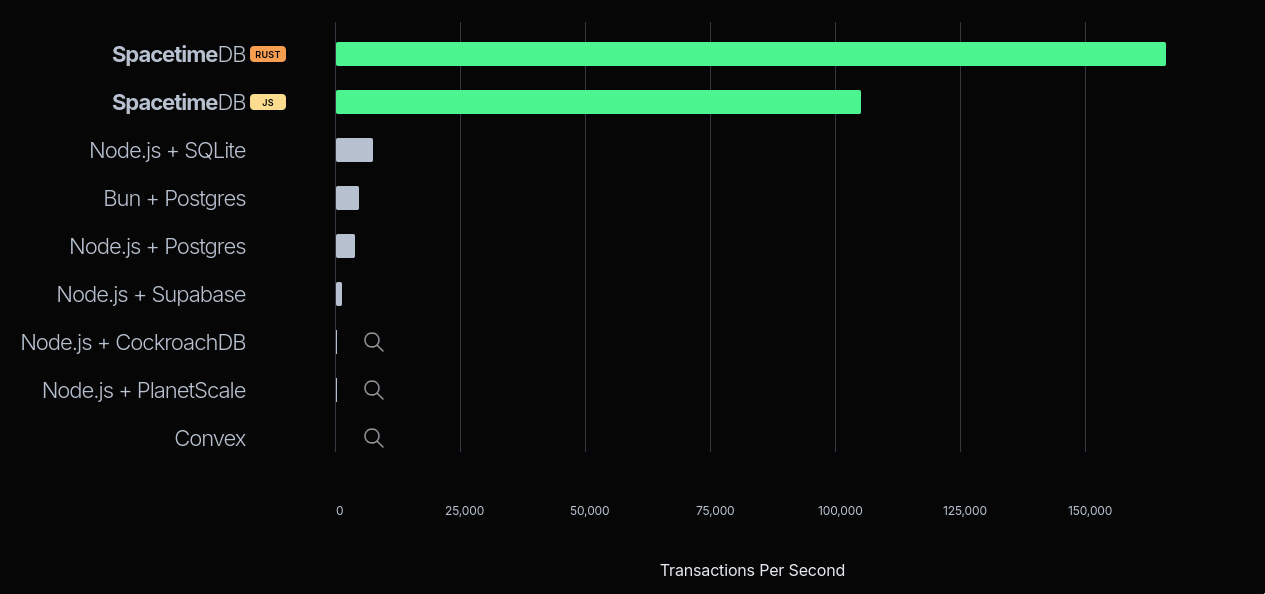This screenshot has height=594, width=1265.
Task: Click the magnifier icon beside PlanetScale
Action: (374, 390)
